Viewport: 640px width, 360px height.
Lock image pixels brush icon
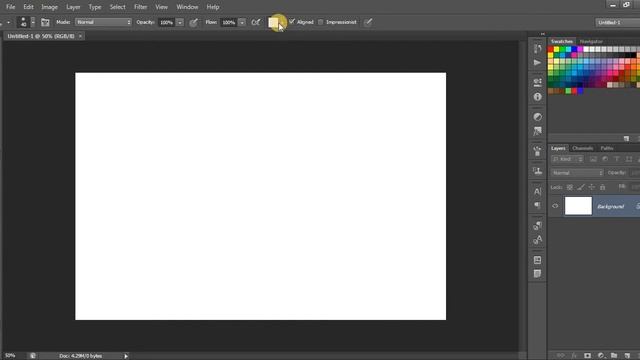[580, 187]
